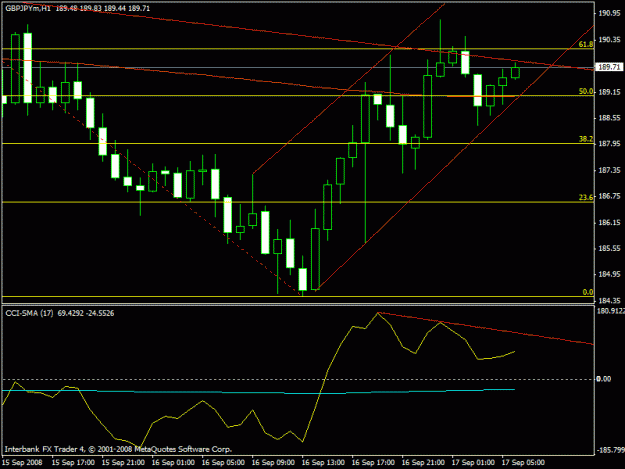Click the CCI-SMA (17) indicator label
625x469 pixels.
pos(29,313)
